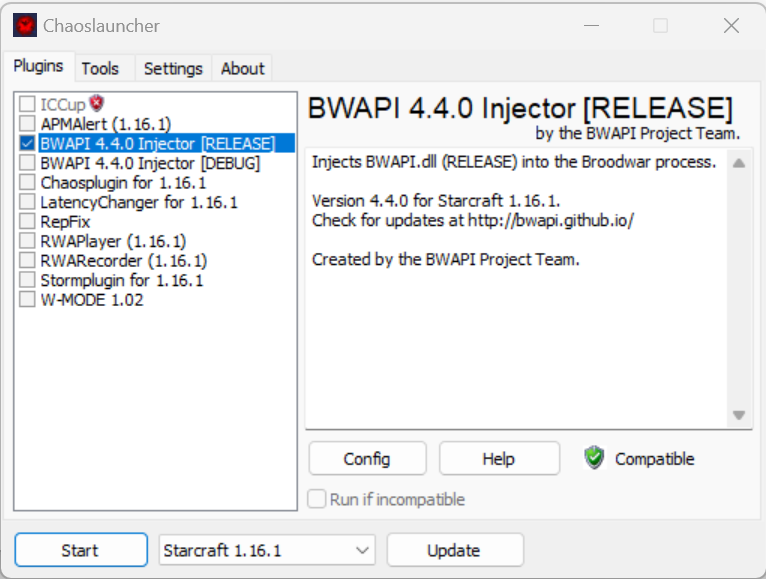Image resolution: width=766 pixels, height=579 pixels.
Task: Toggle the W-MODE 1.02 checkbox
Action: [27, 300]
